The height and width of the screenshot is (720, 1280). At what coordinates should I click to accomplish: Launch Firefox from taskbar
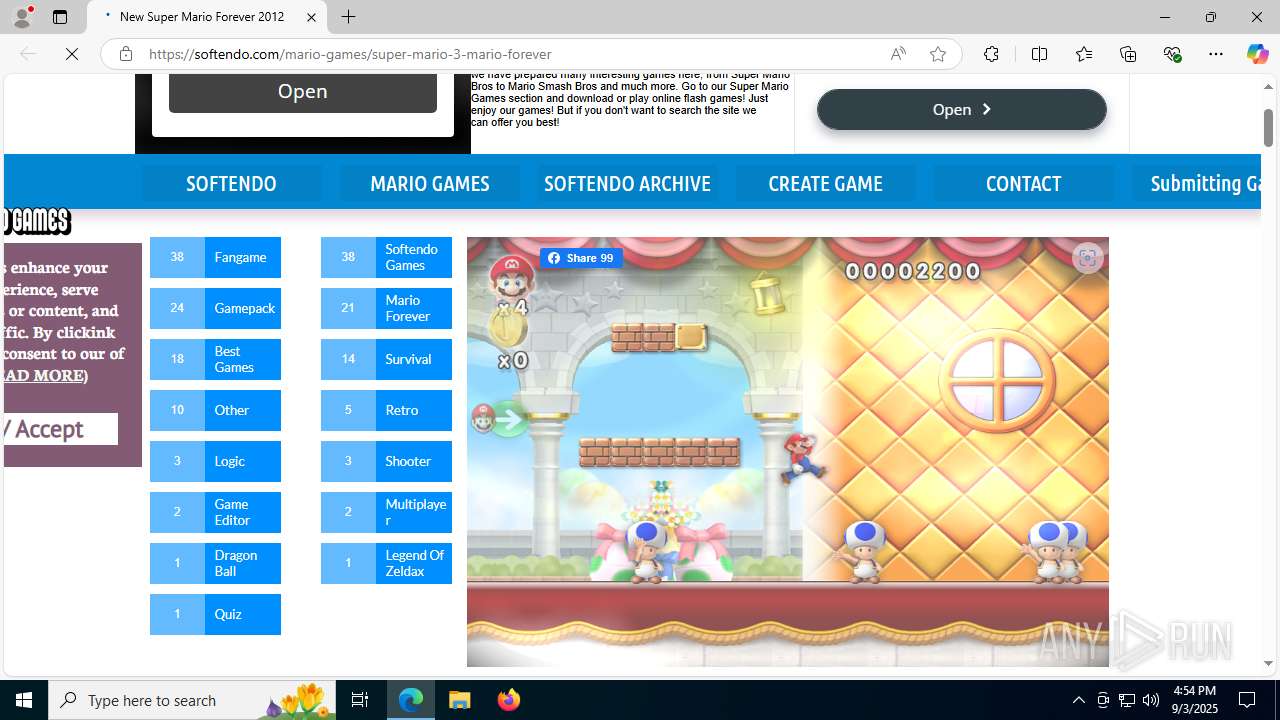509,700
